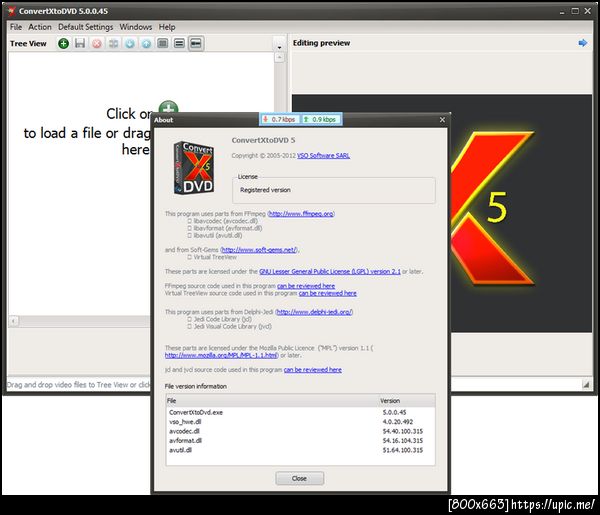Click version value 54.16.104.315
This screenshot has height=515, width=600.
(403, 440)
